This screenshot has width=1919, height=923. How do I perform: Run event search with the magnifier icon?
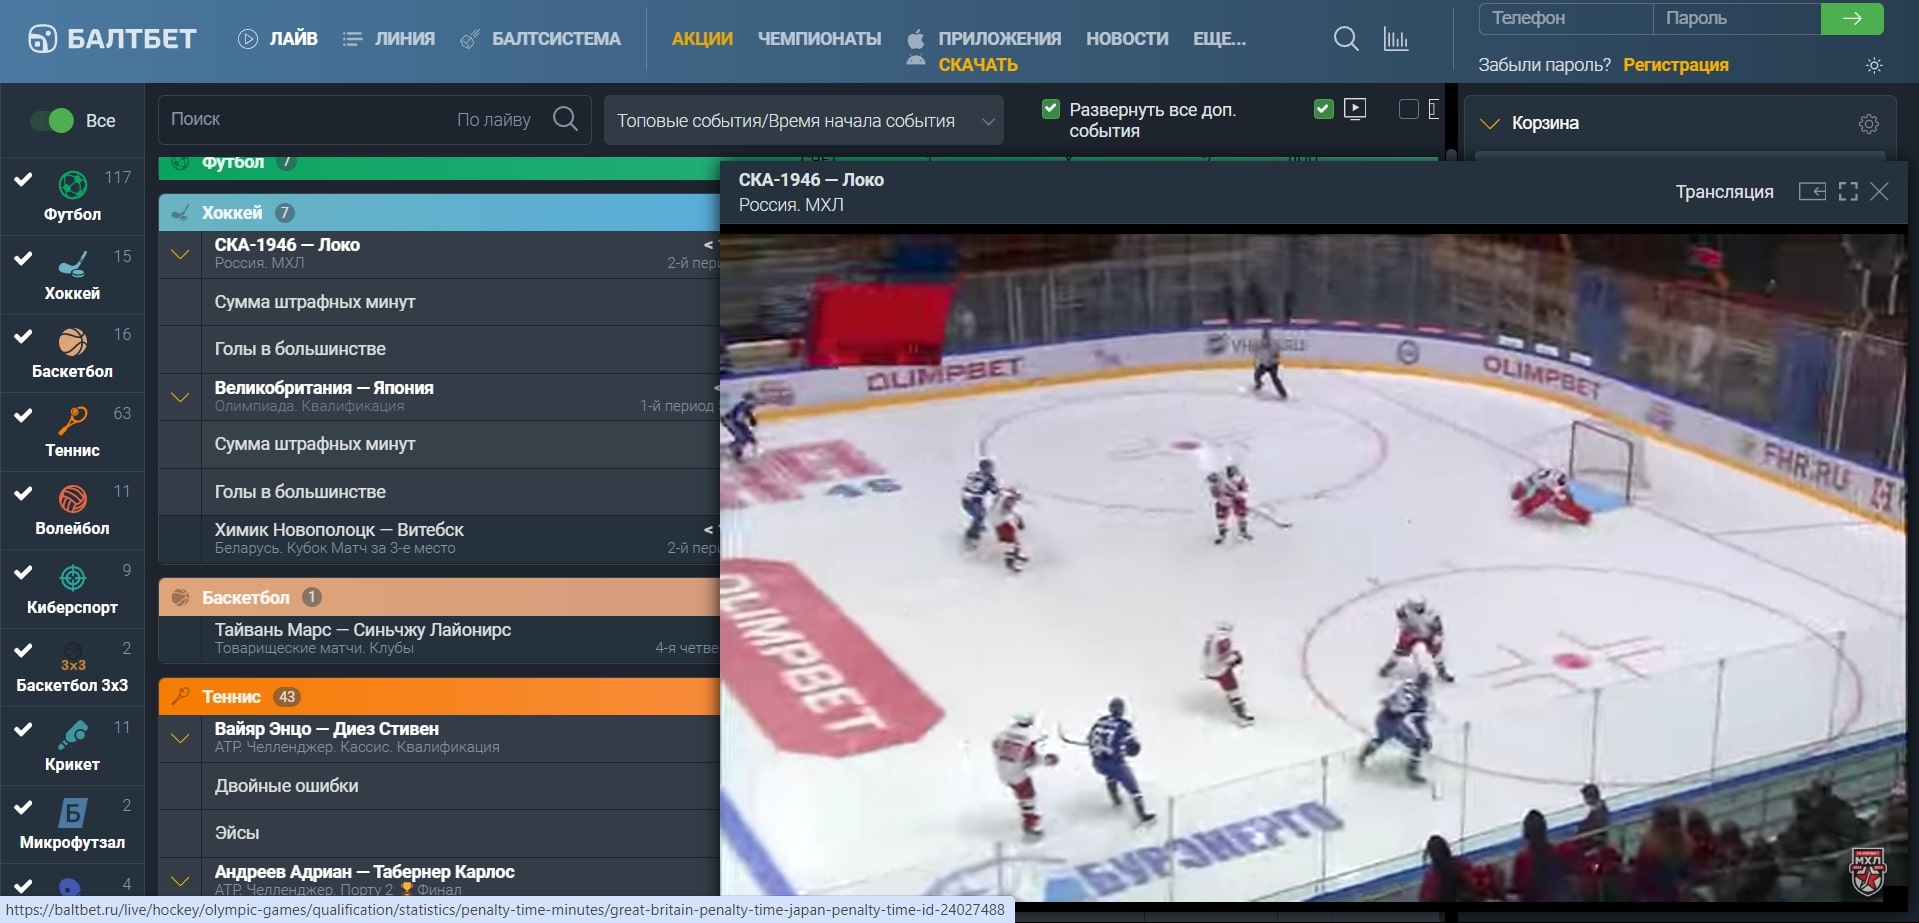tap(565, 119)
